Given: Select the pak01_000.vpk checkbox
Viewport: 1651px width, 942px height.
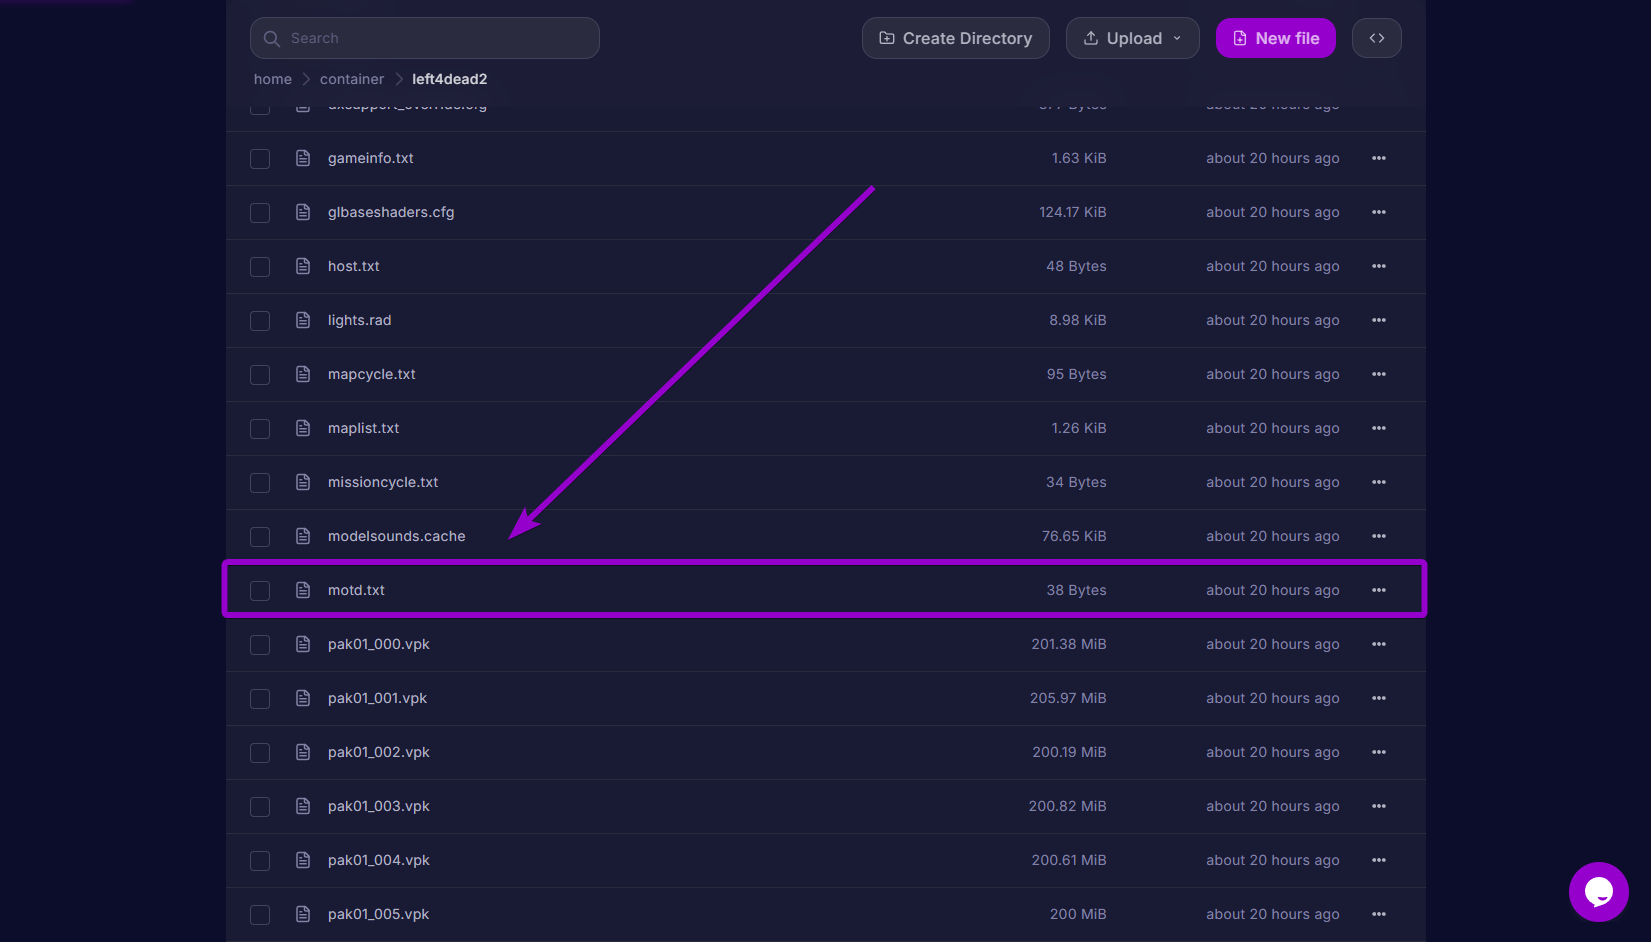Looking at the screenshot, I should 260,645.
